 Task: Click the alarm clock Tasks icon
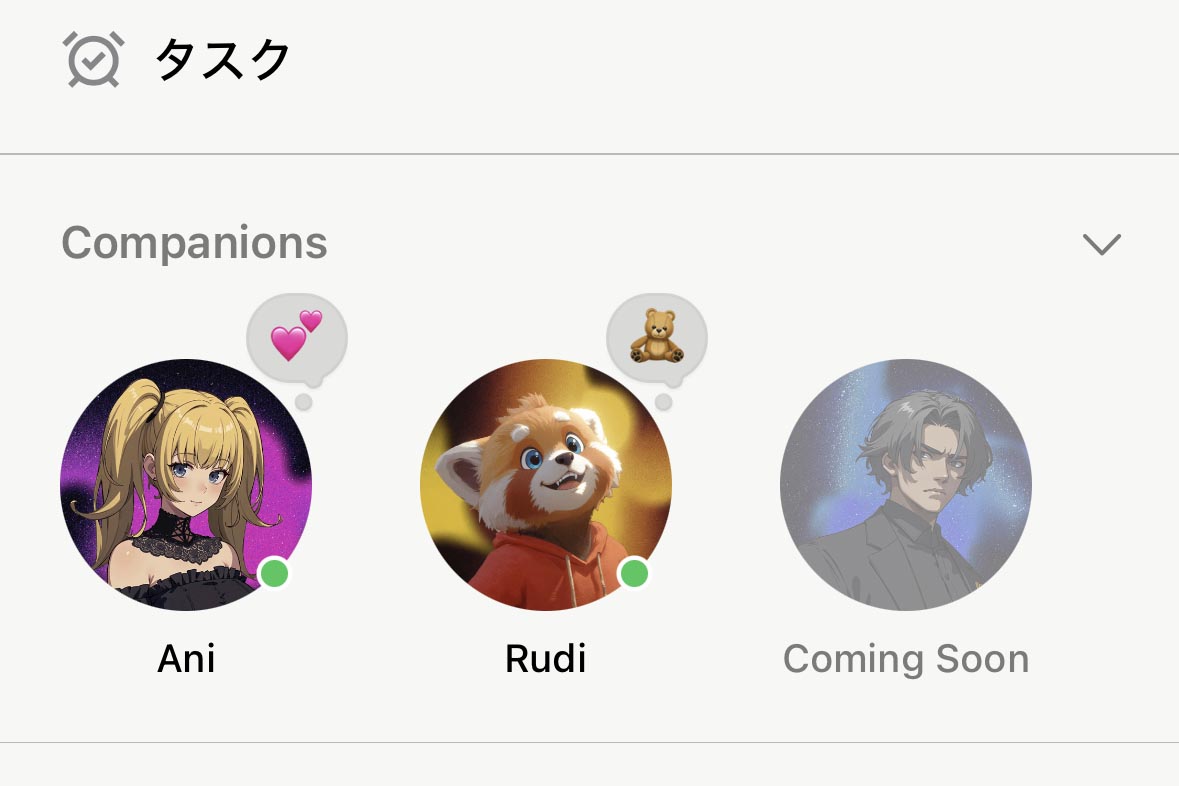pos(93,59)
